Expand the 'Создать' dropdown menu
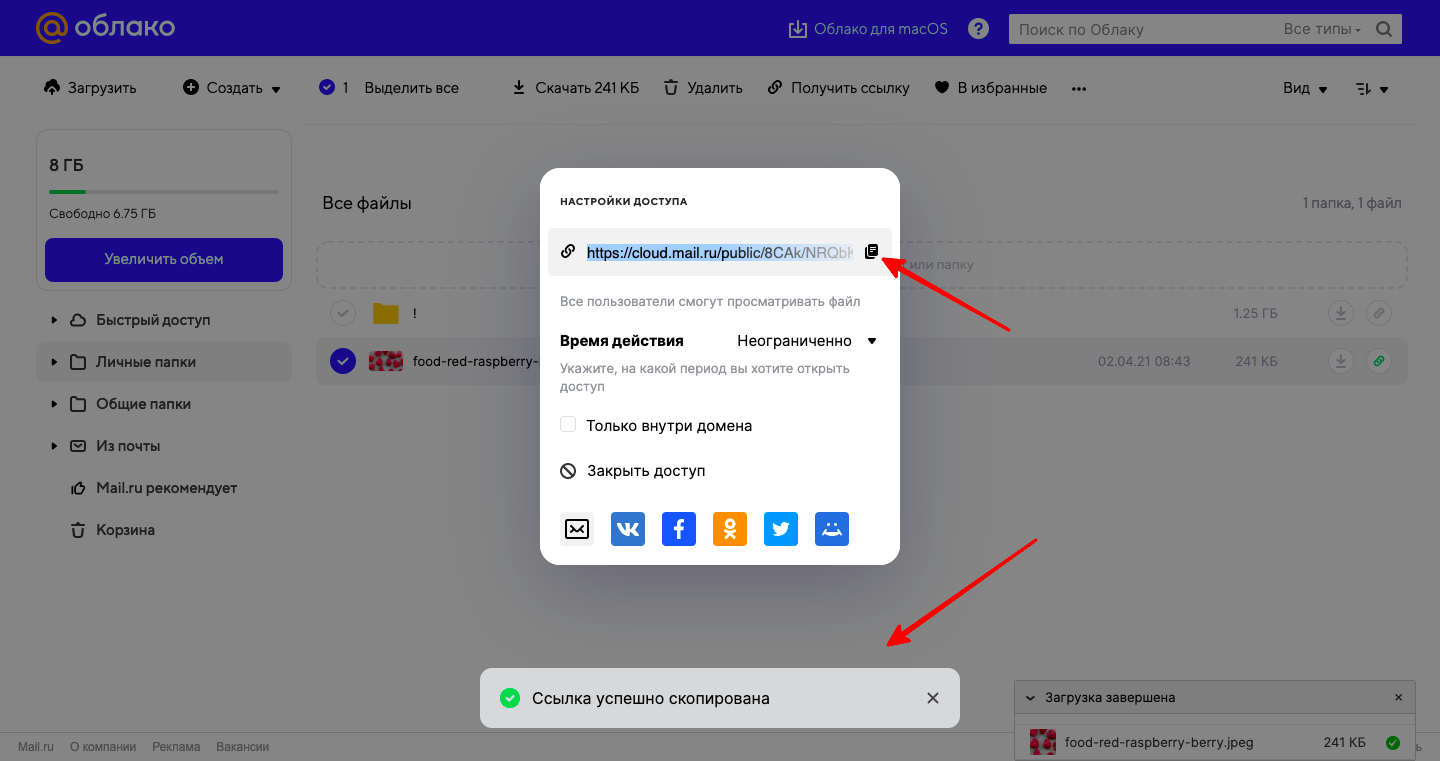The image size is (1440, 761). [x=232, y=88]
